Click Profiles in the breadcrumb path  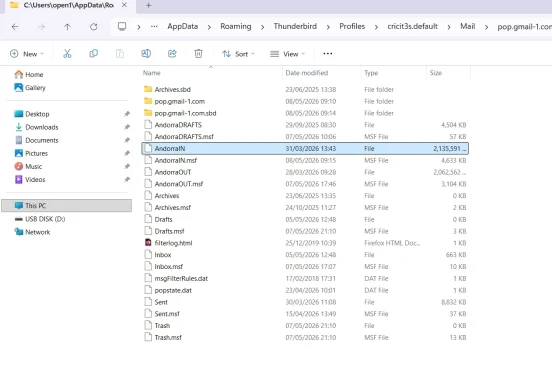coord(352,26)
